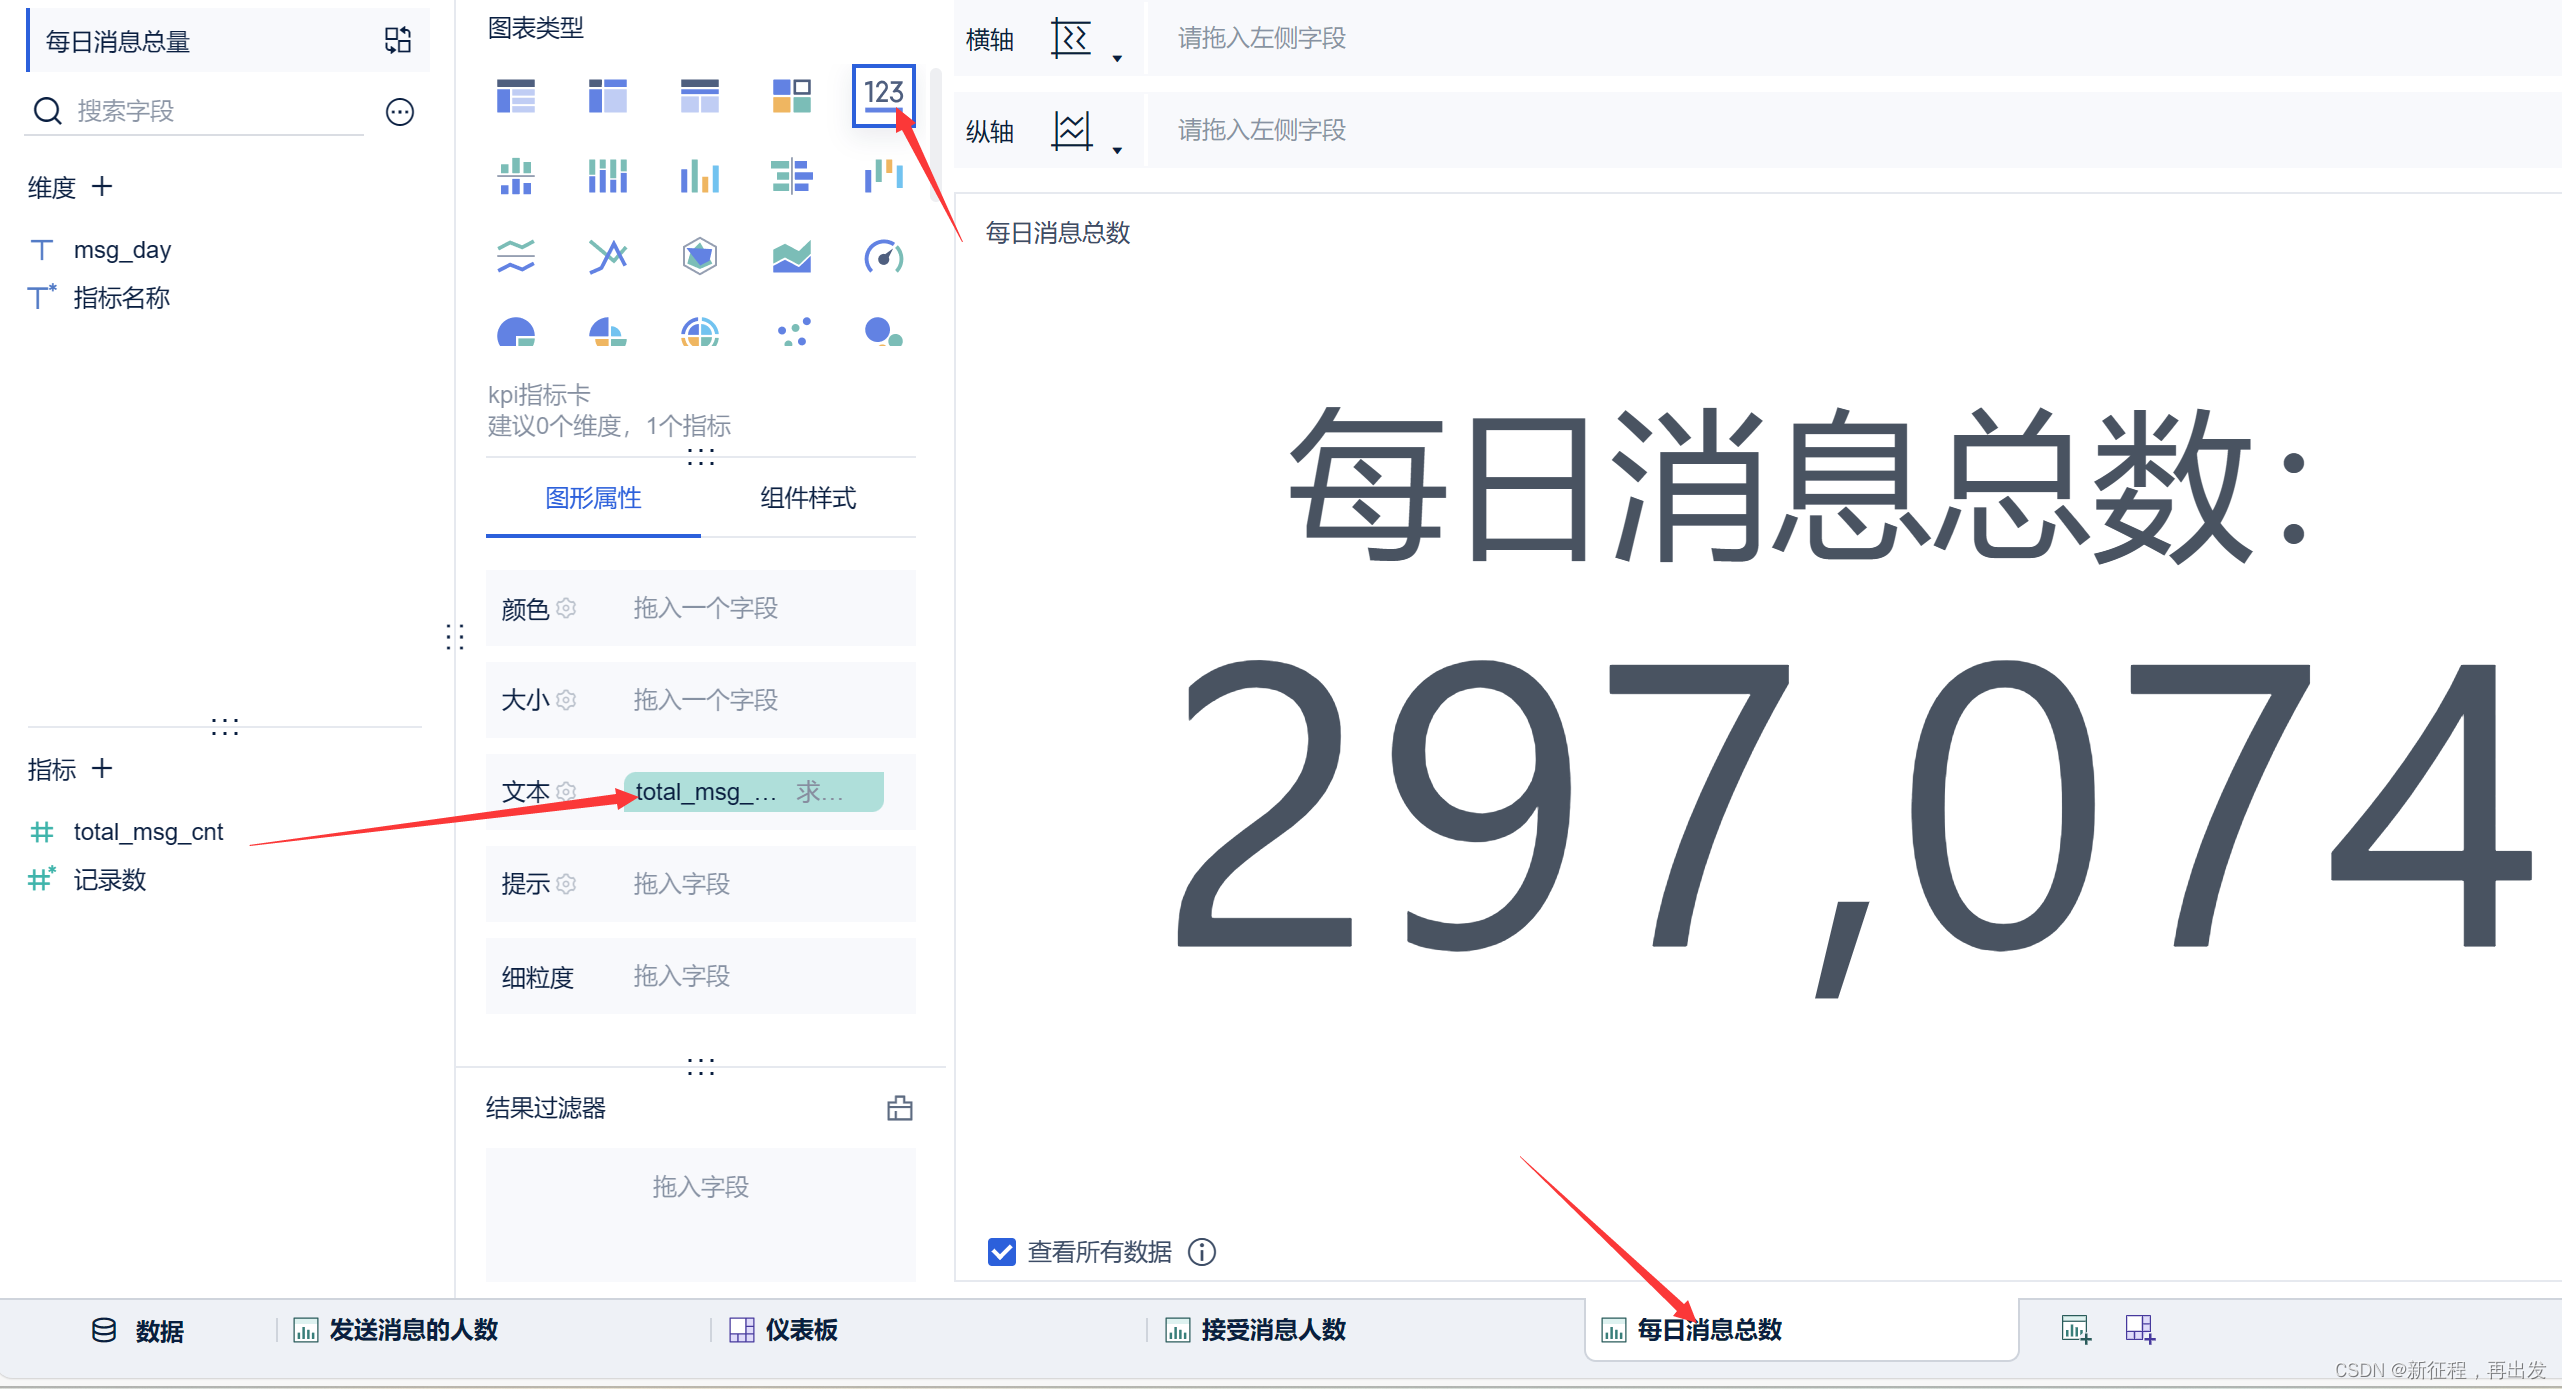
Task: Open the 仪表板 tab
Action: pos(783,1331)
